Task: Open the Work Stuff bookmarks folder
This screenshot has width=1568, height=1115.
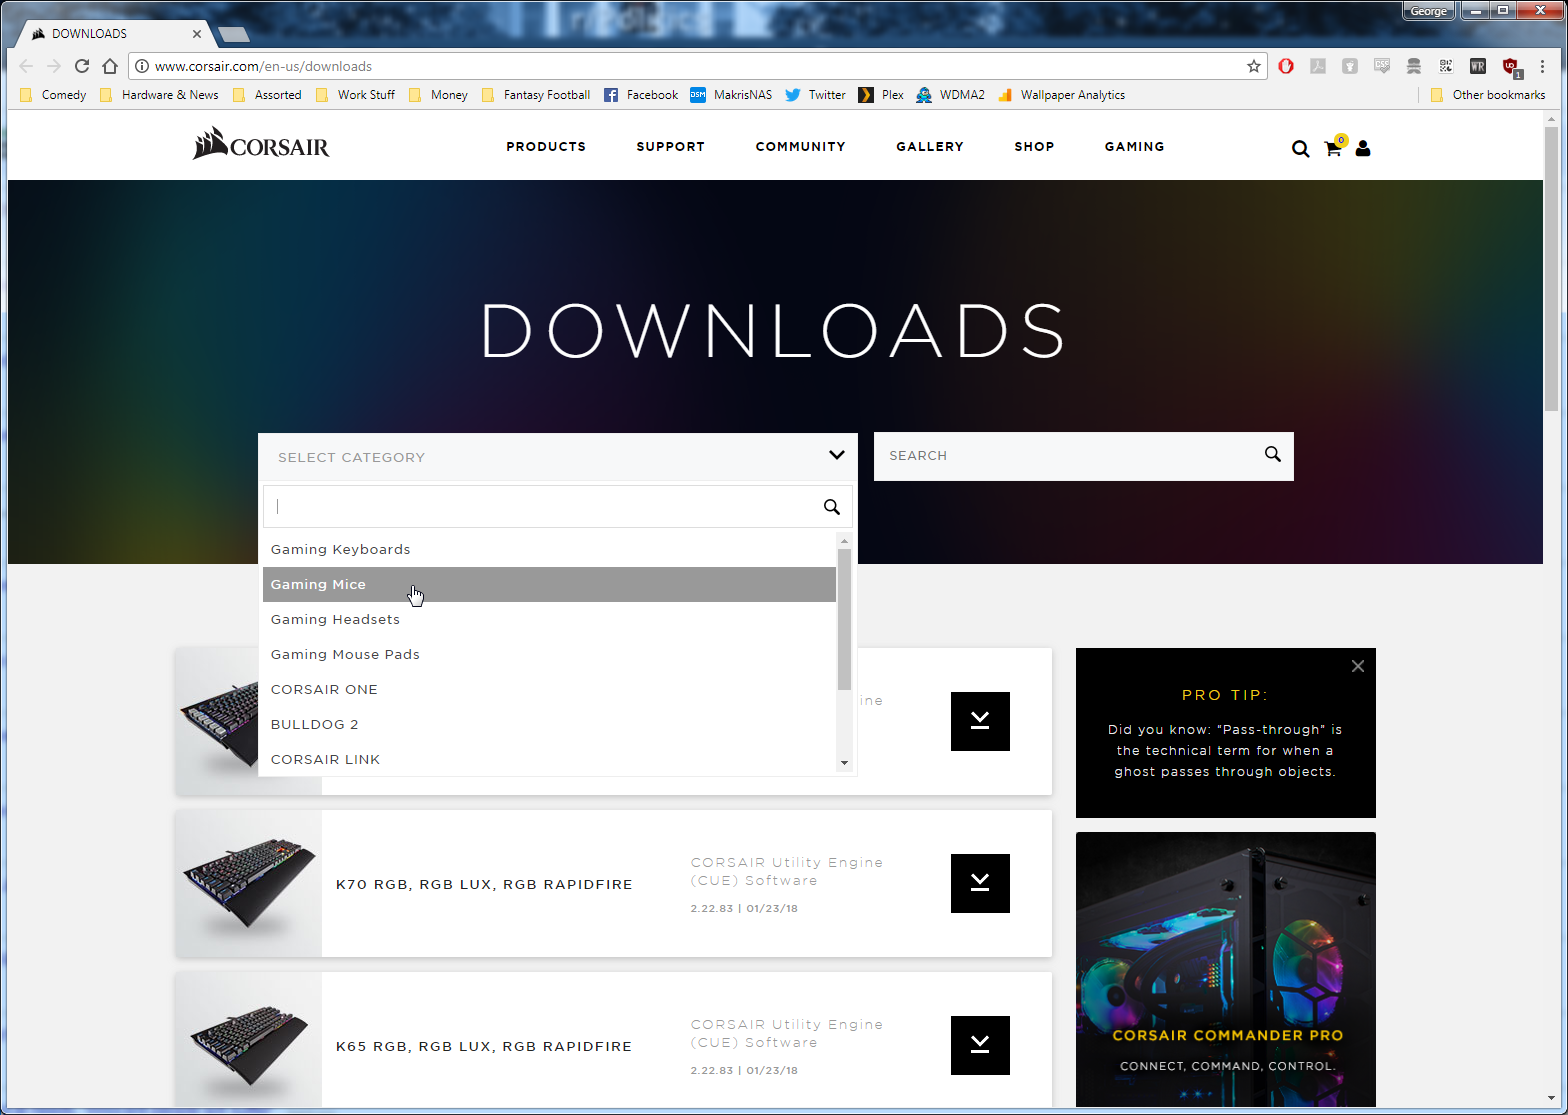Action: [x=355, y=95]
